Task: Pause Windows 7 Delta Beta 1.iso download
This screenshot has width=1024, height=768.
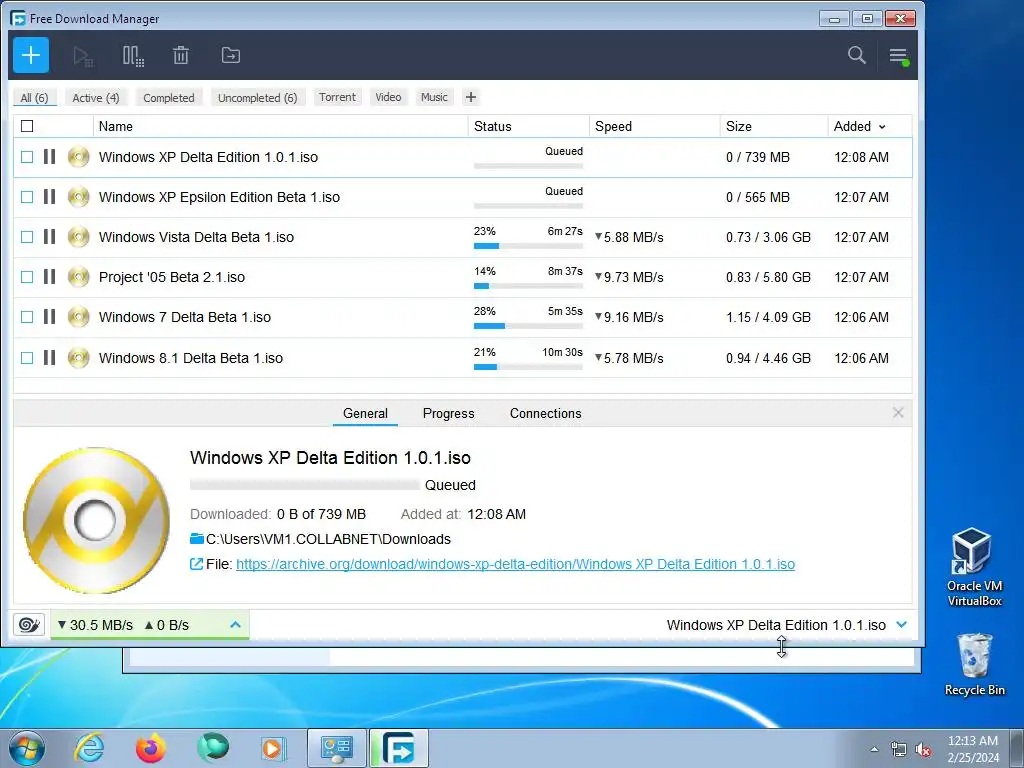Action: click(x=50, y=317)
